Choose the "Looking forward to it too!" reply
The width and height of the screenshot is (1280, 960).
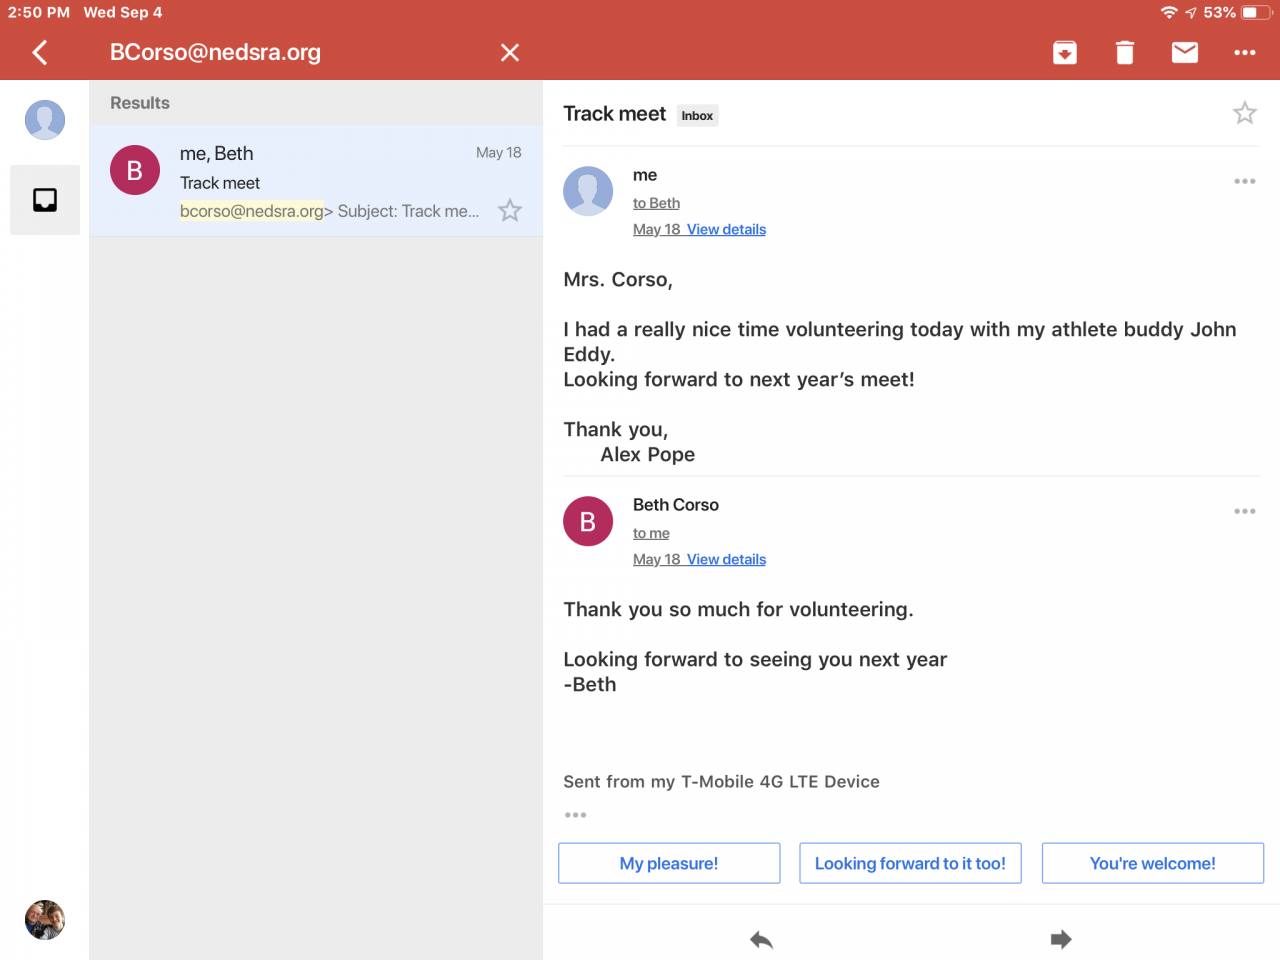click(910, 863)
